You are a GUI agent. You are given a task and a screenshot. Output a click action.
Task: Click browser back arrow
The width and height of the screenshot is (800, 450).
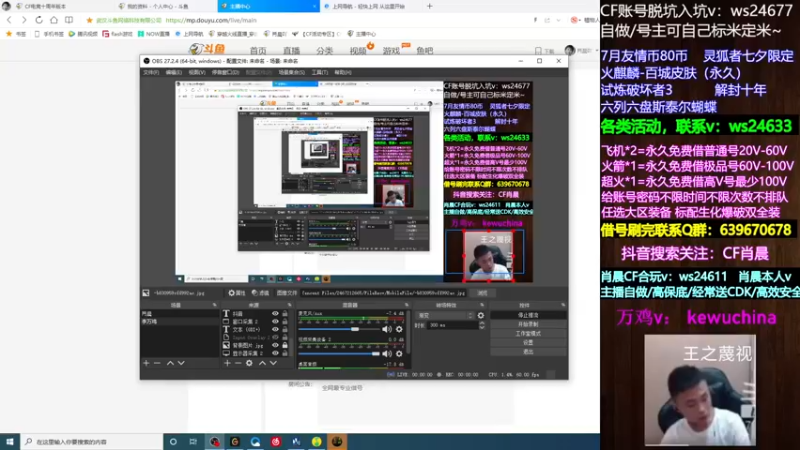(x=9, y=20)
